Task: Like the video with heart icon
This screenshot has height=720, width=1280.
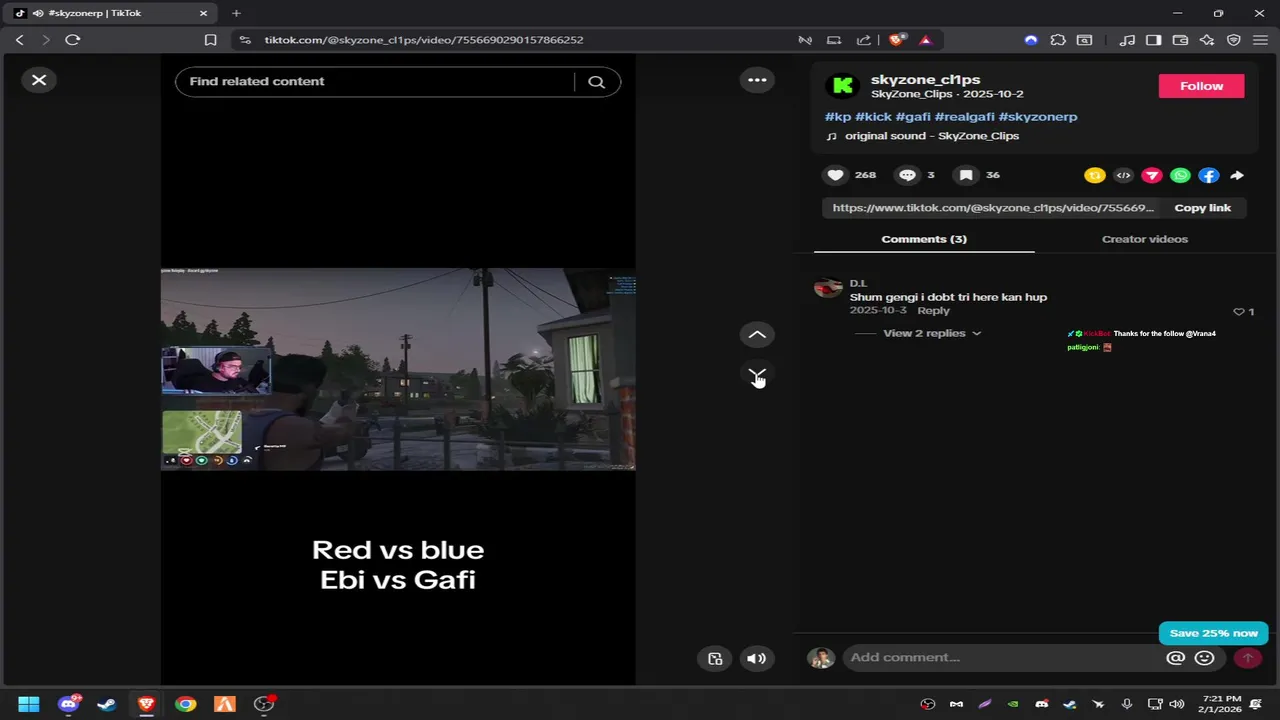Action: pos(835,175)
